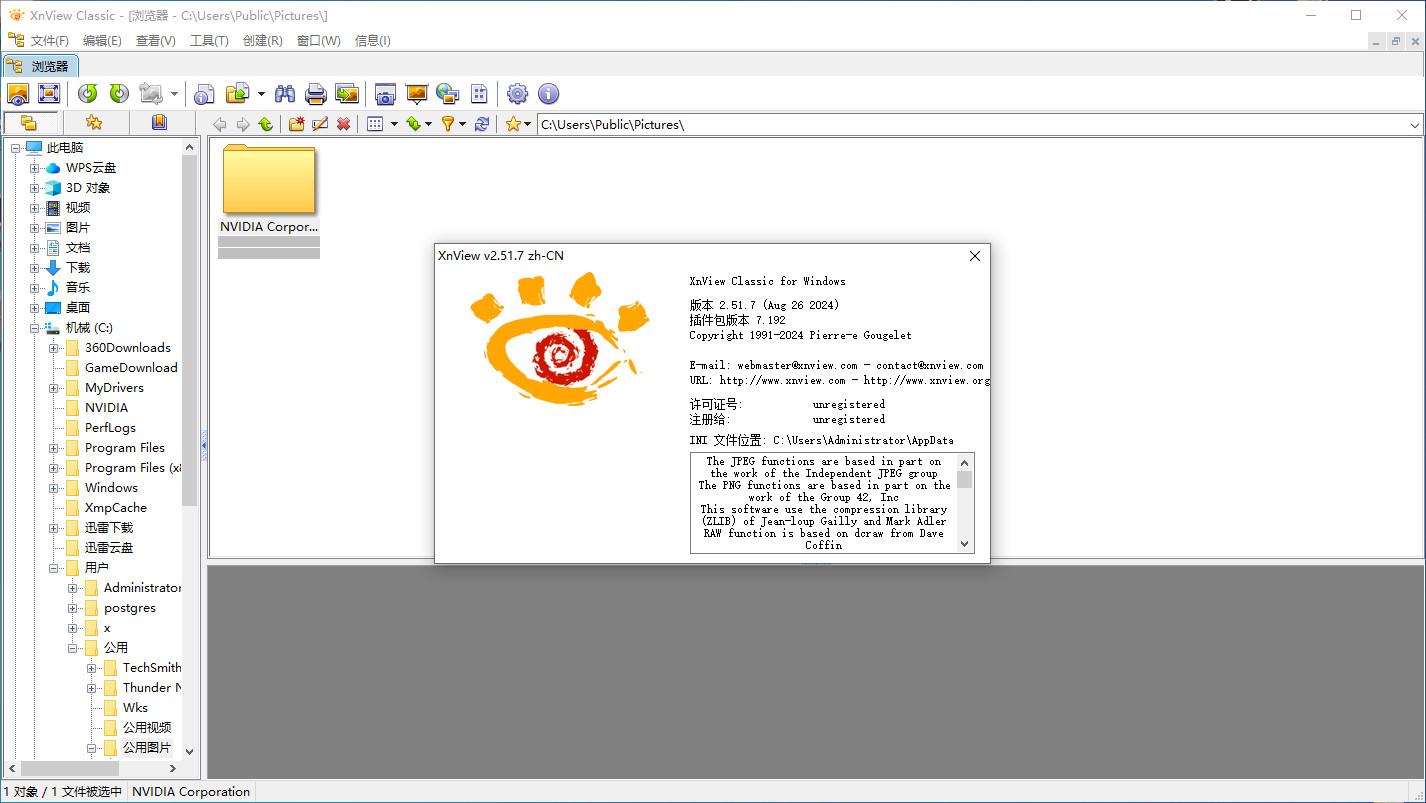
Task: Select the 迅雷云盘 folder
Action: click(109, 548)
